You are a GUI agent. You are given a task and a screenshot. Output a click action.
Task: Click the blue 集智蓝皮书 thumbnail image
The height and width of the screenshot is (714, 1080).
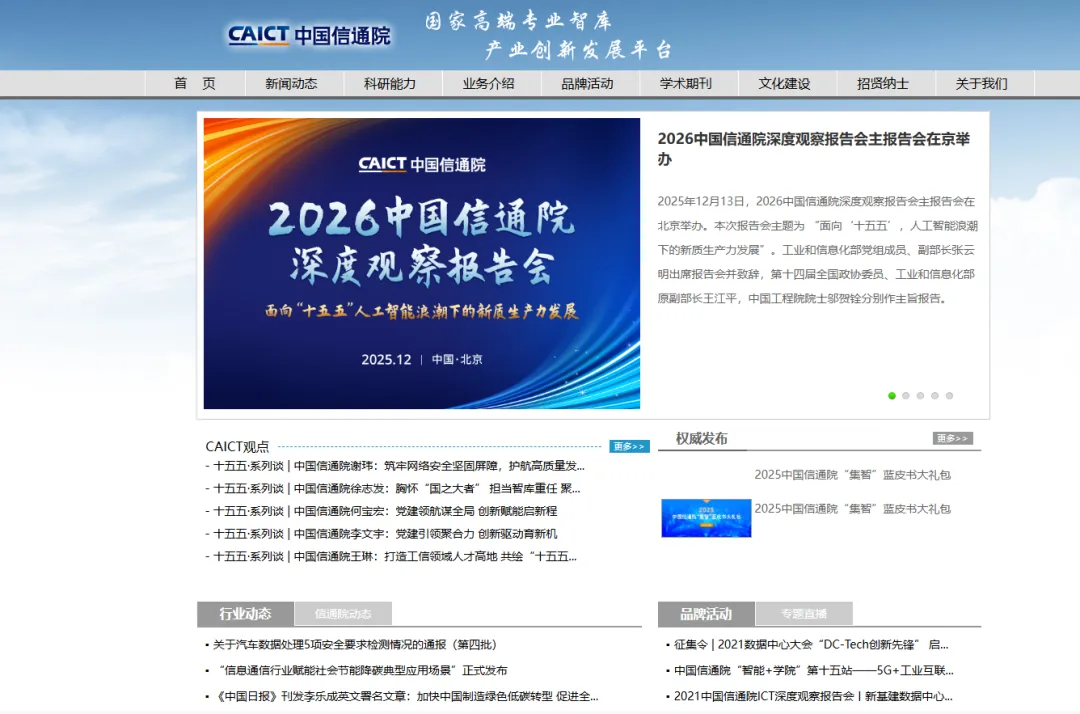click(x=706, y=518)
